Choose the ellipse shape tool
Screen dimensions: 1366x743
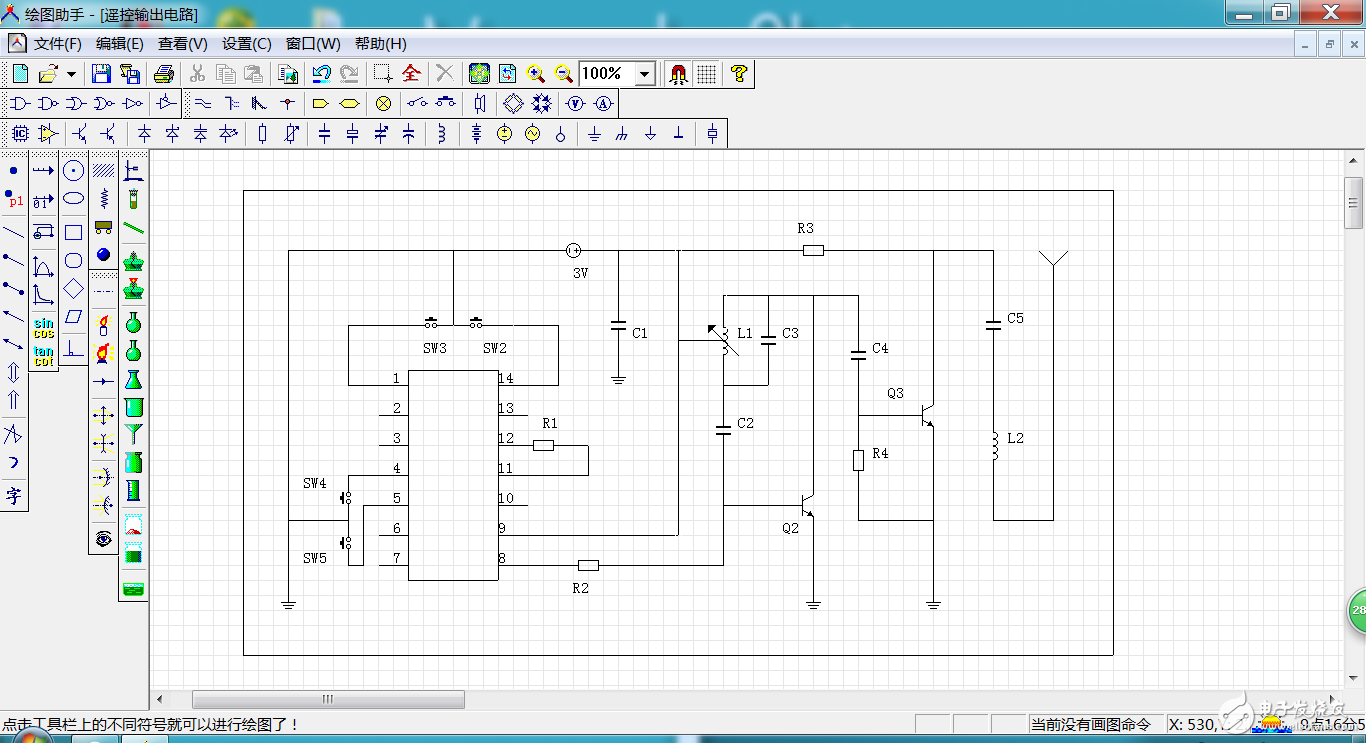[x=73, y=199]
